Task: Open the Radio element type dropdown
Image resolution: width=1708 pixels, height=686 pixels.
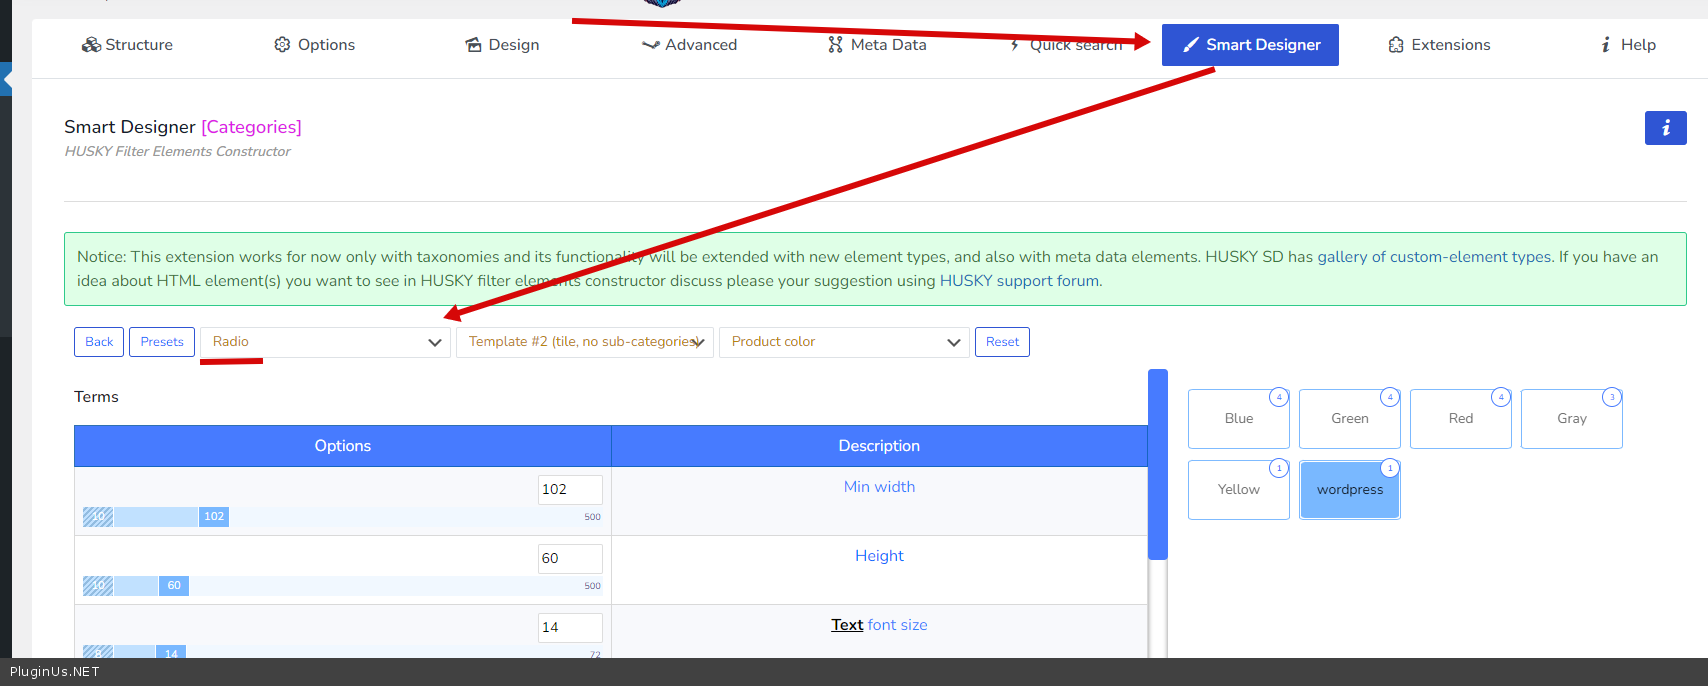Action: tap(325, 342)
